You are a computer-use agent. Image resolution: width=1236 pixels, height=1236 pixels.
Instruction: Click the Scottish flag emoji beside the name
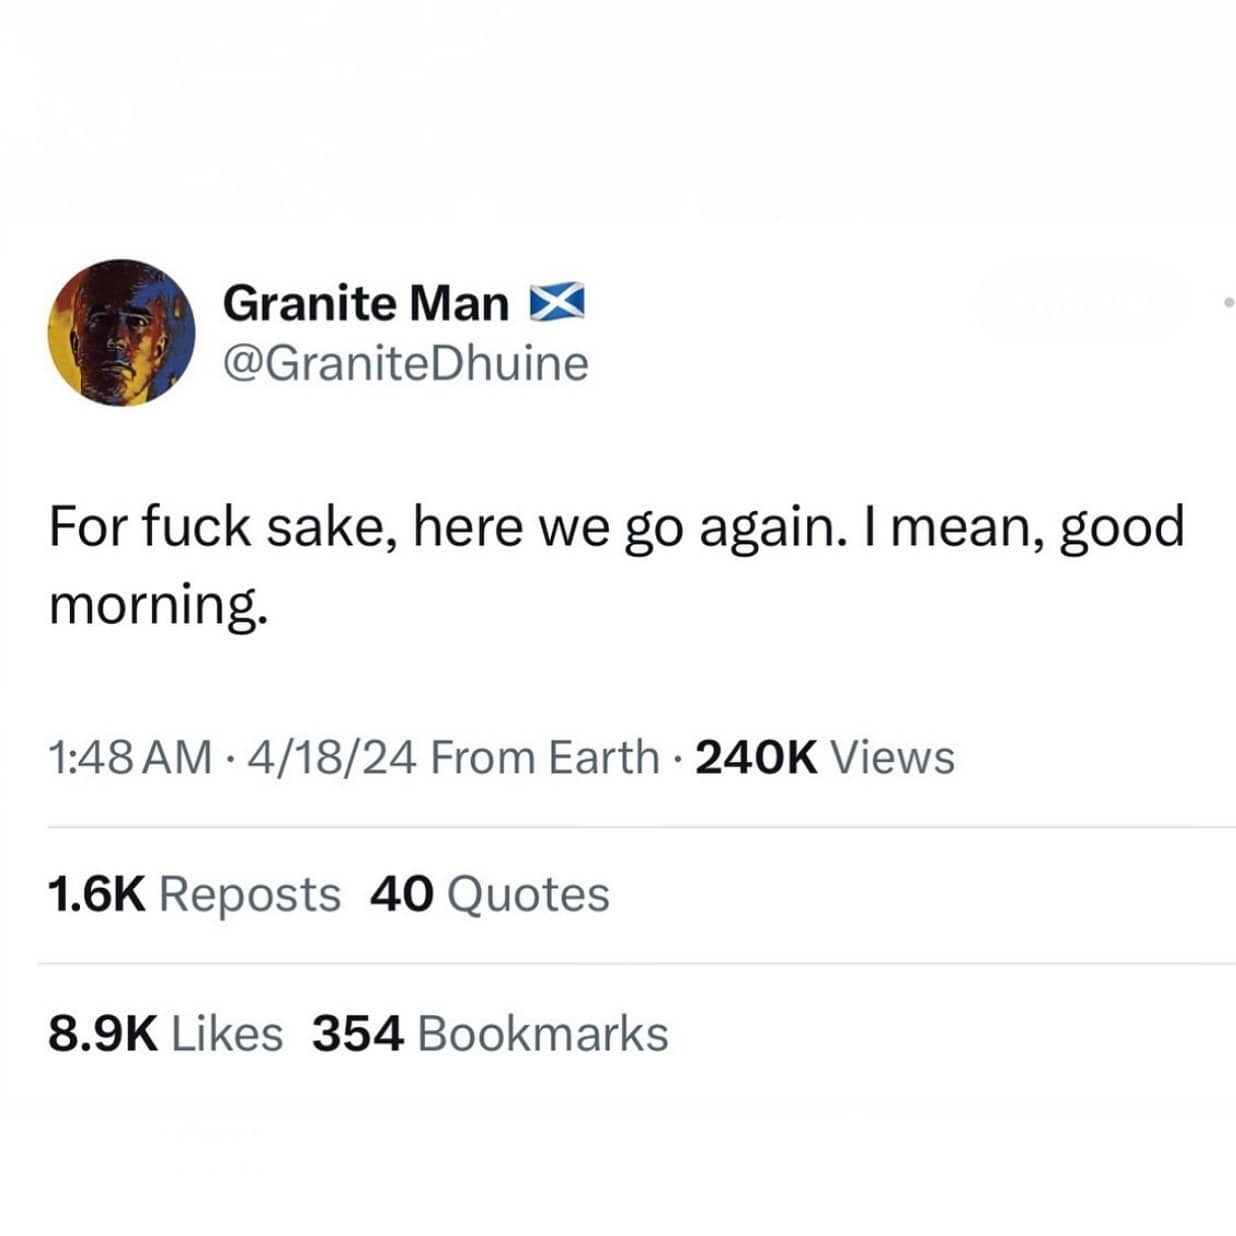tap(556, 302)
